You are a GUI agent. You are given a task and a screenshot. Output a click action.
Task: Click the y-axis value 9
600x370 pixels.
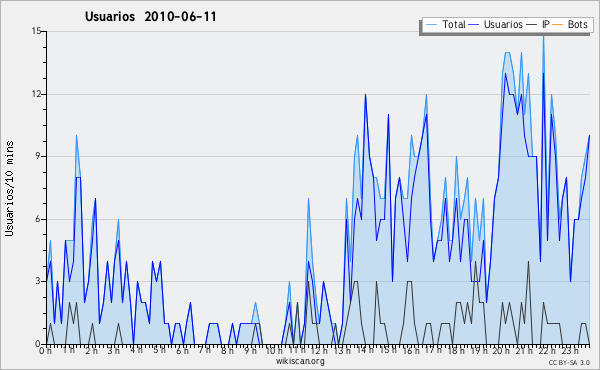point(39,156)
